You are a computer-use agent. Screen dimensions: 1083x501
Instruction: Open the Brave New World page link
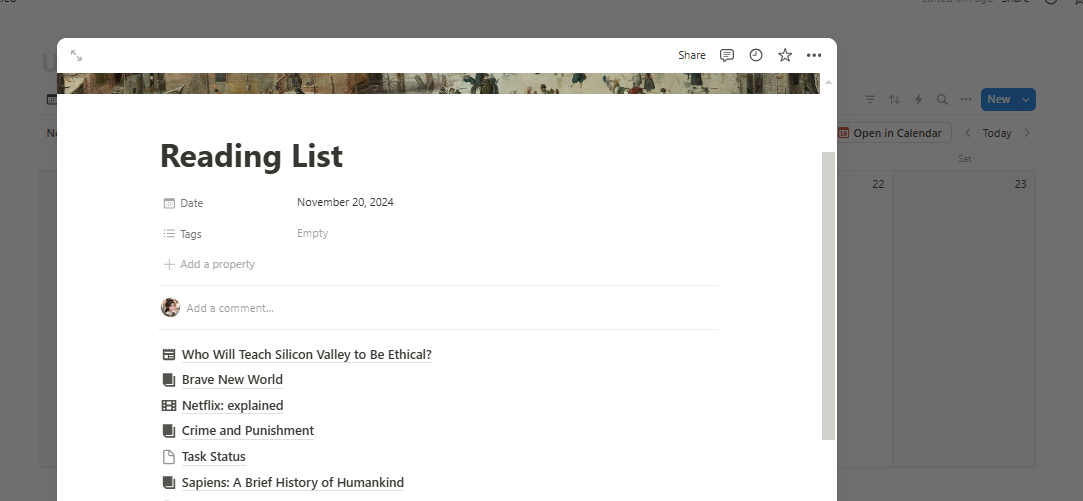pyautogui.click(x=232, y=379)
